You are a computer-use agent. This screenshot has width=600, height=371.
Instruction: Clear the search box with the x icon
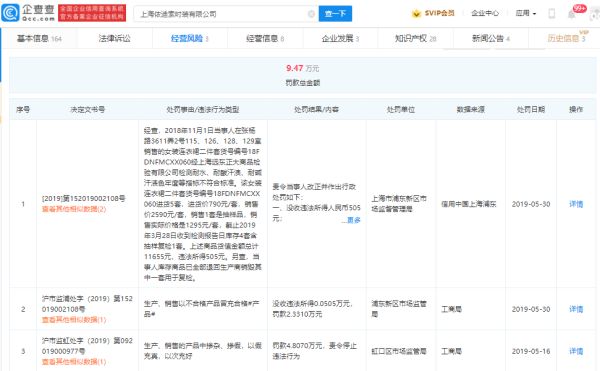pos(311,14)
